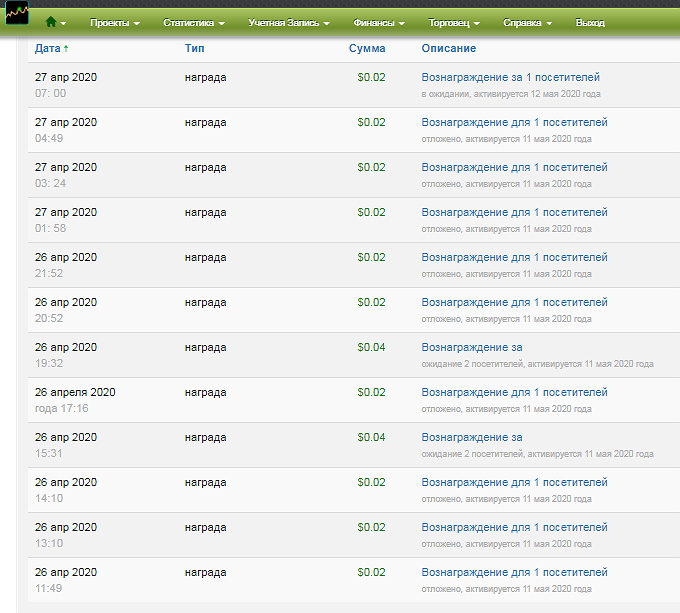Image resolution: width=680 pixels, height=613 pixels.
Task: Expand the Учетная Запись menu
Action: click(x=289, y=23)
